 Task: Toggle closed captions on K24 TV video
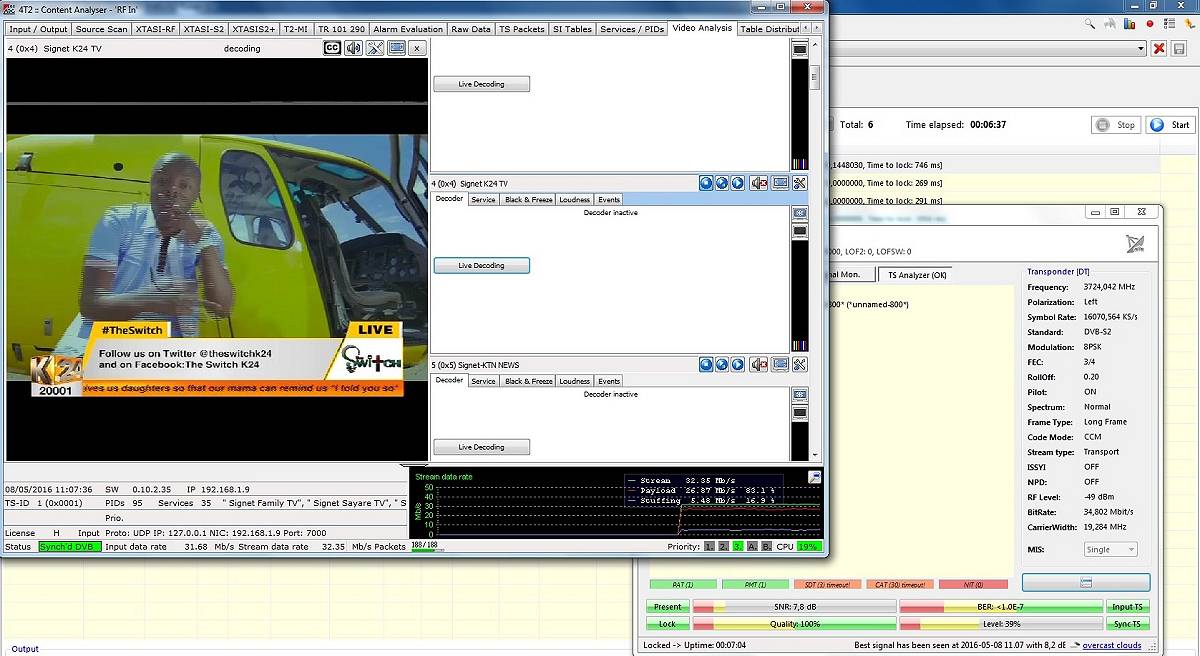pos(332,48)
